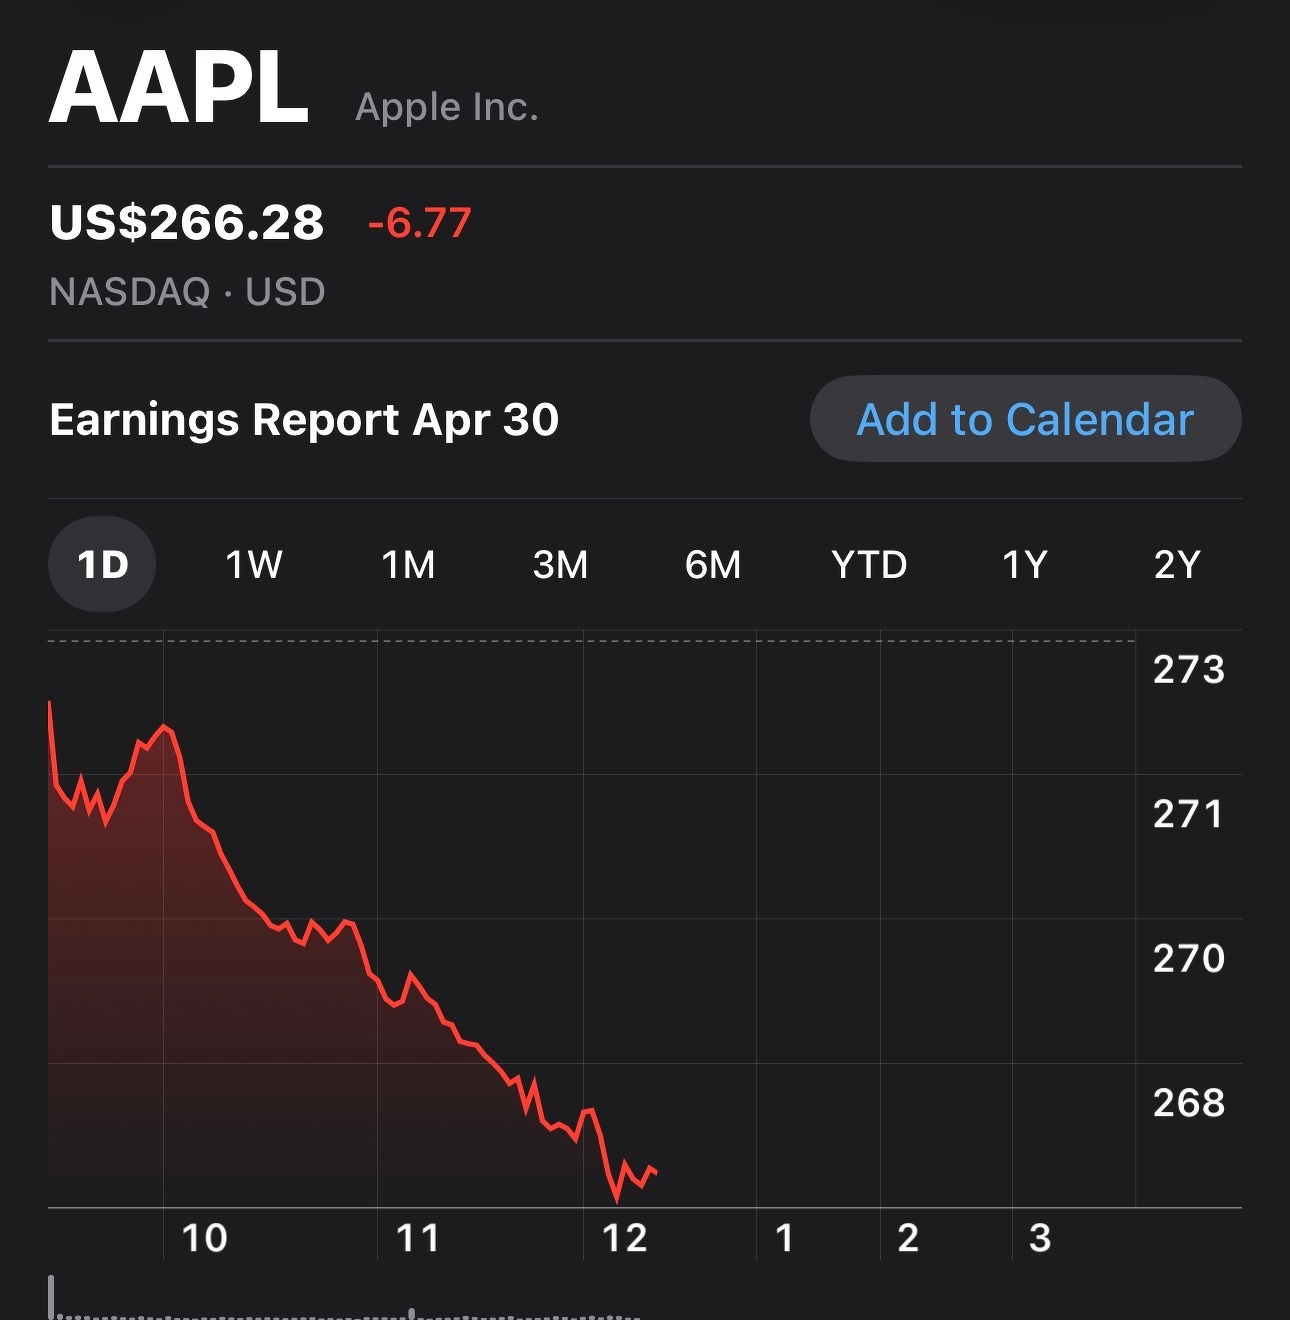Tap the AAPL ticker heading

179,88
